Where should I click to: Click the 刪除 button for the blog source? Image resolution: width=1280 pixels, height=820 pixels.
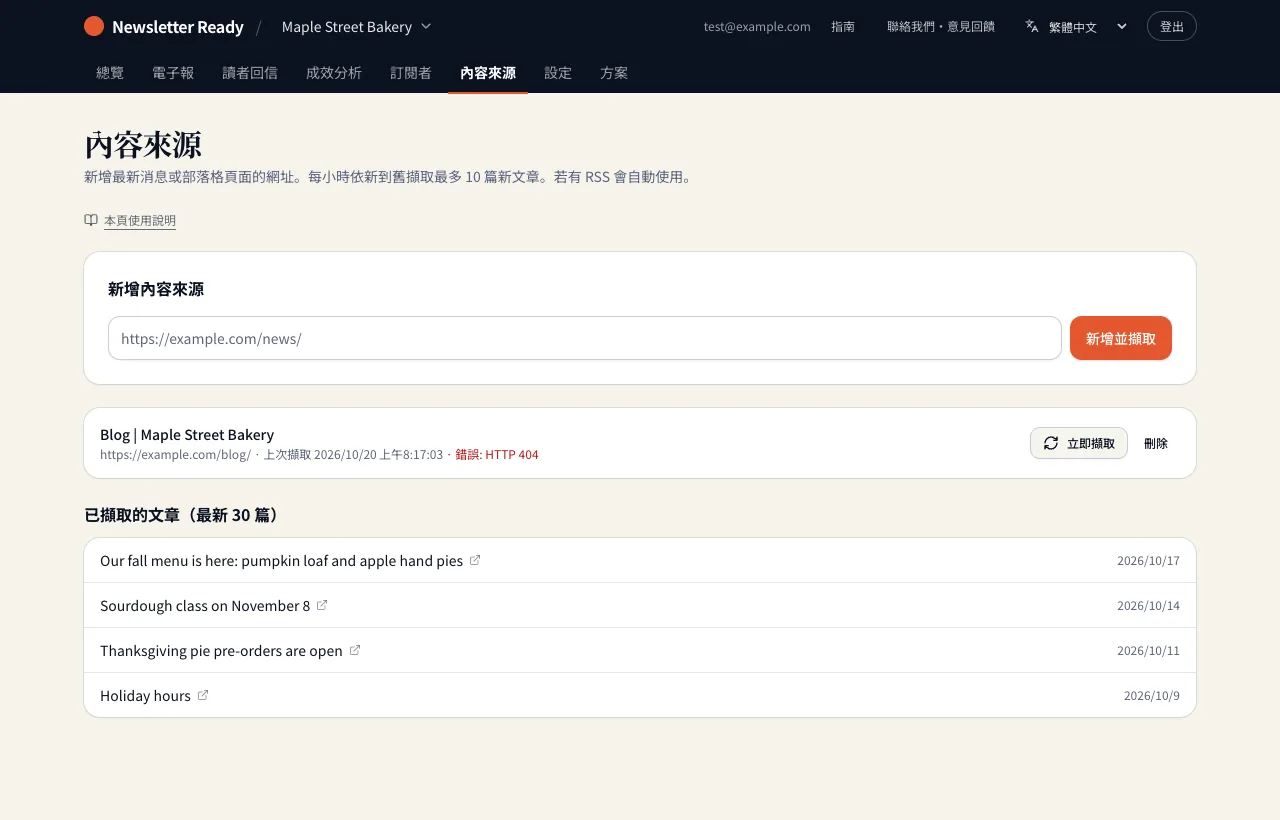(x=1156, y=443)
